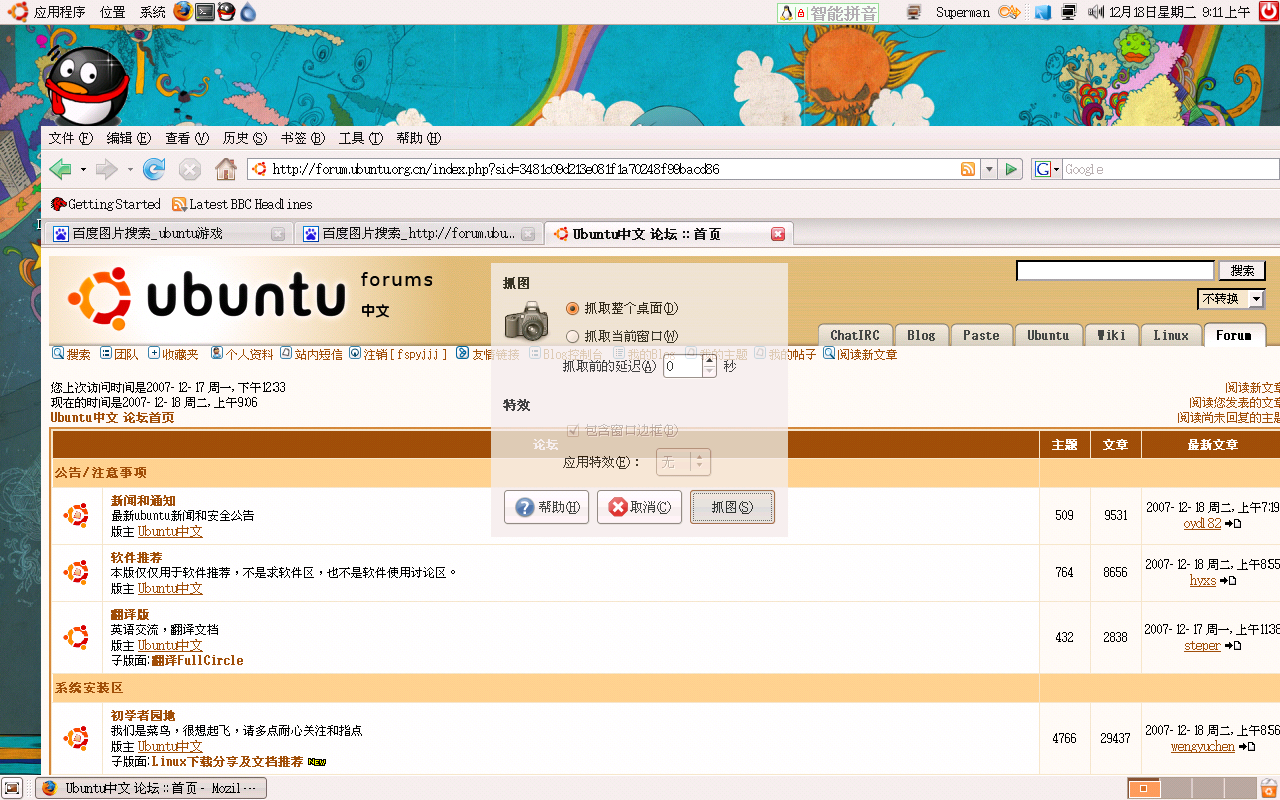Click the Google search box in Firefox
1280x800 pixels.
click(1170, 169)
